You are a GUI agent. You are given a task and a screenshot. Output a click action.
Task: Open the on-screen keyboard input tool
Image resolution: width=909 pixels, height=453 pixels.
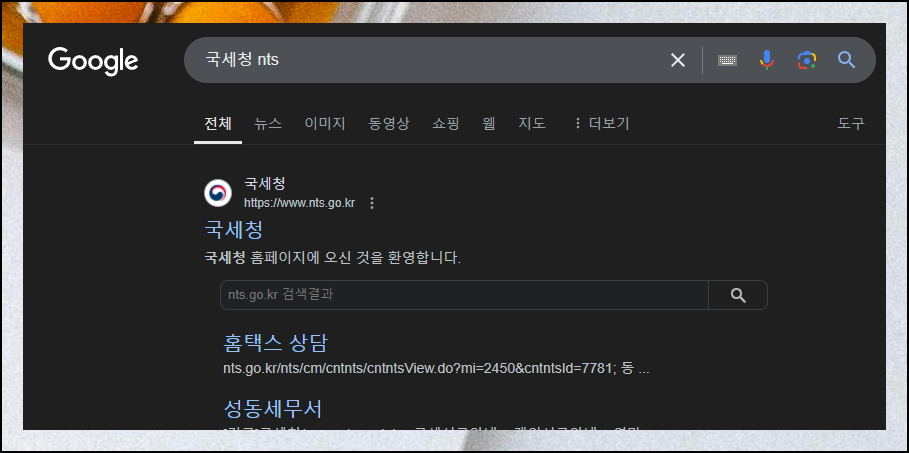point(728,60)
